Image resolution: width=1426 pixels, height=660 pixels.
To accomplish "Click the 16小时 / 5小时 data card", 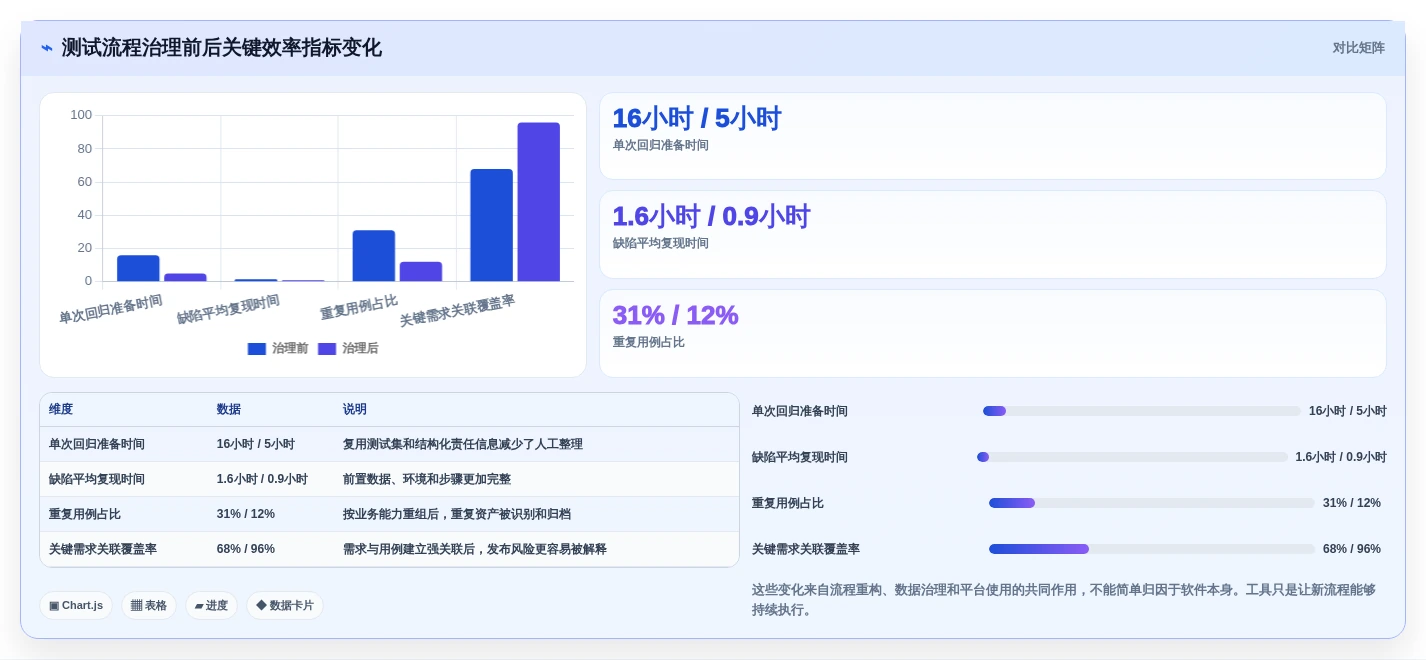I will click(x=993, y=136).
